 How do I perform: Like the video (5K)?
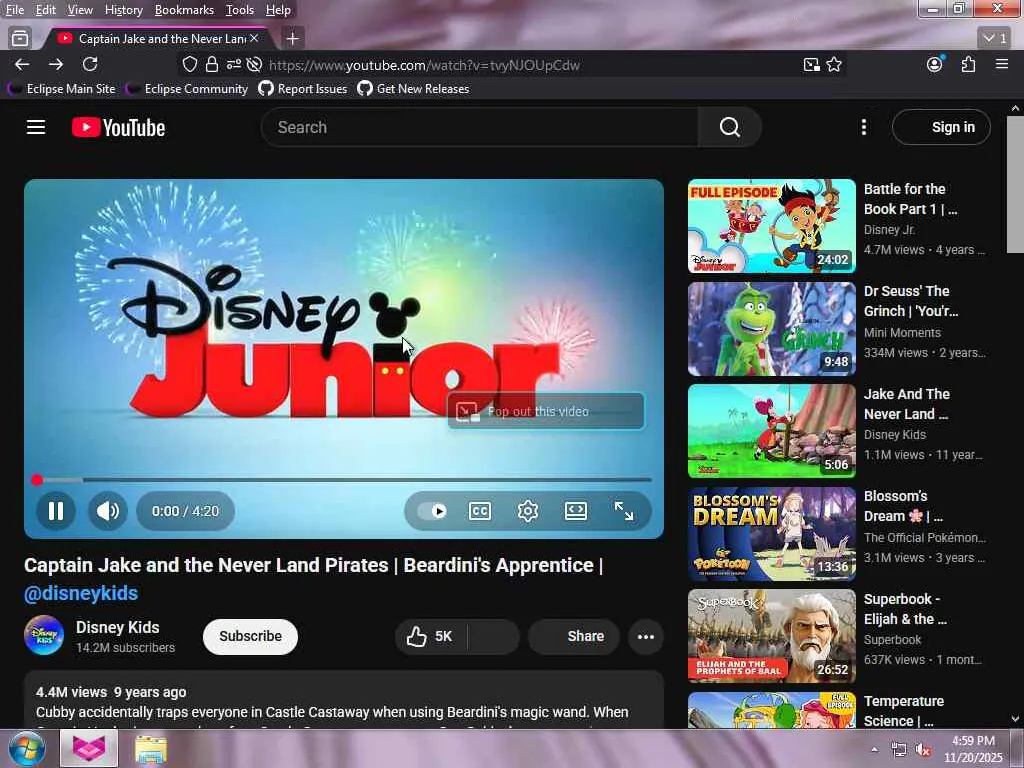pyautogui.click(x=430, y=636)
